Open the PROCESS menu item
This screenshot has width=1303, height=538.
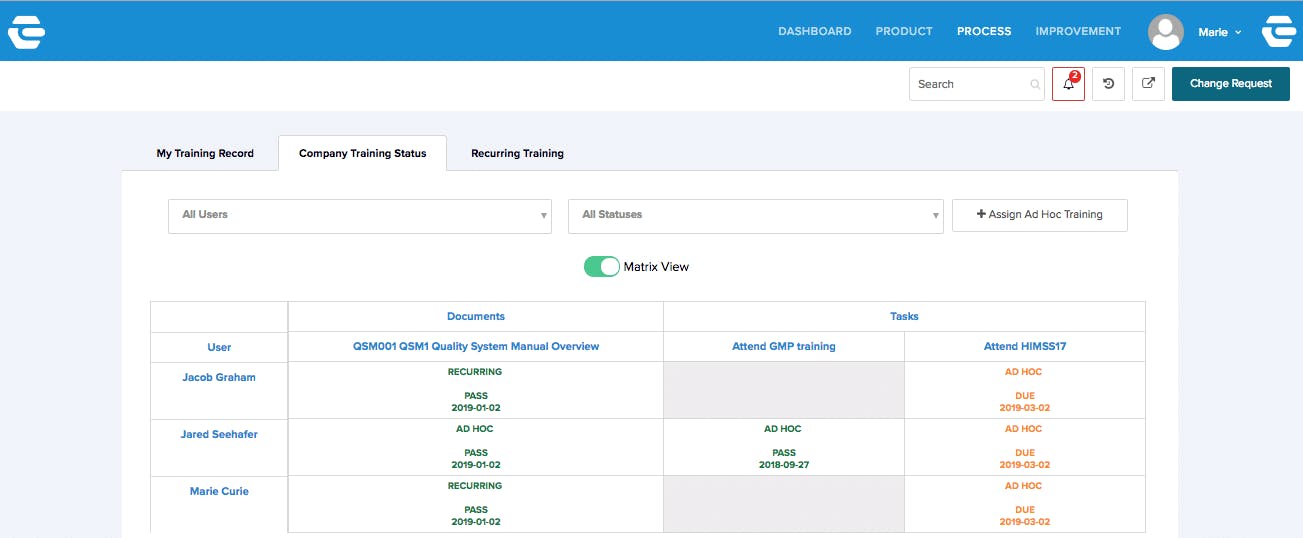tap(984, 32)
